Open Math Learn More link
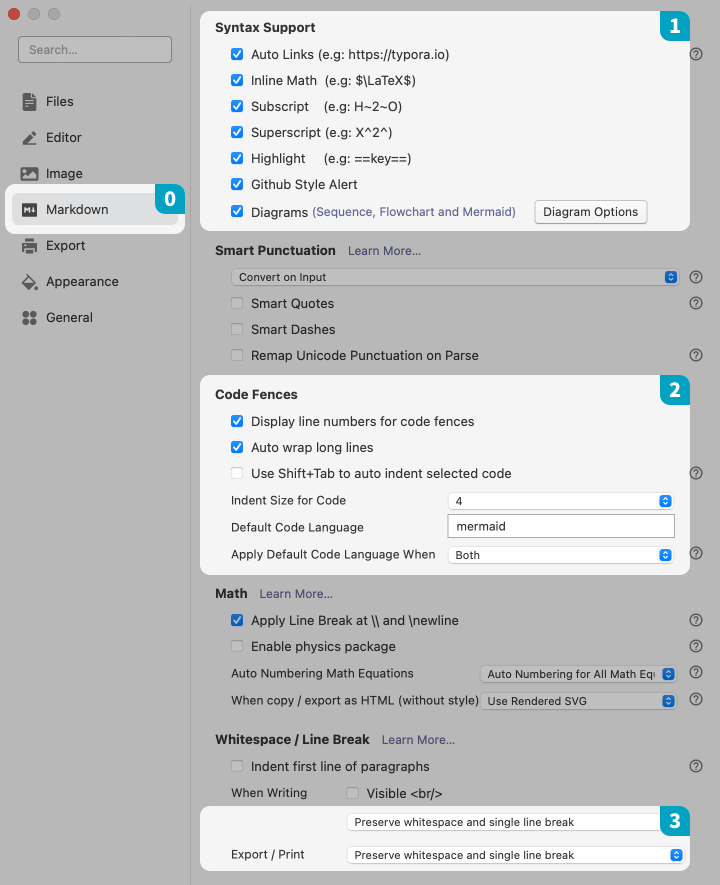720x885 pixels. coord(296,594)
